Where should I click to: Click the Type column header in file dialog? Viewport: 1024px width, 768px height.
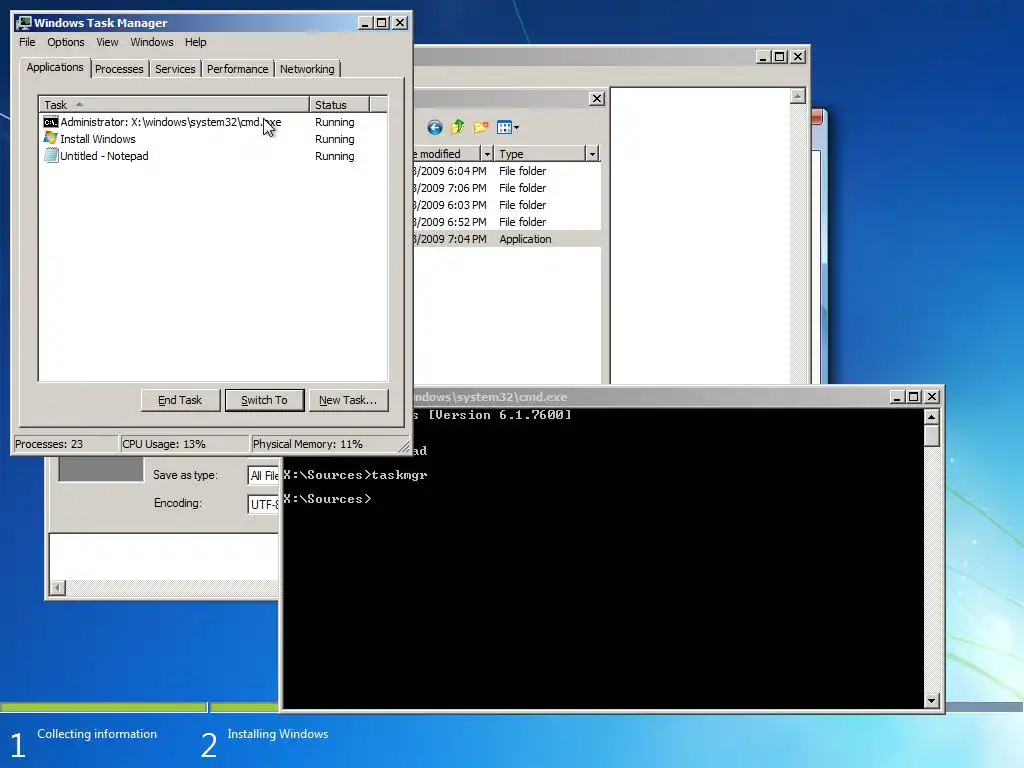[540, 154]
